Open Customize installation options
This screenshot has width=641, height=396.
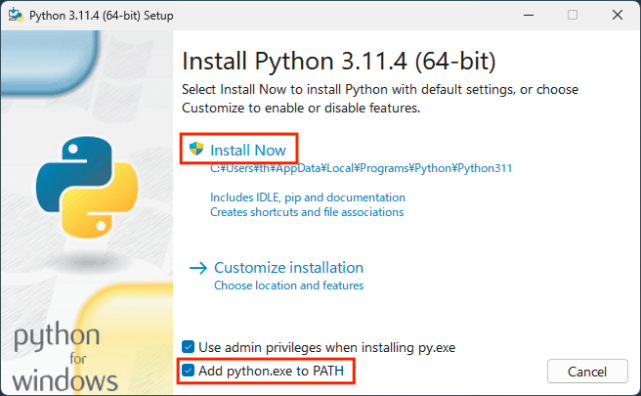point(289,268)
